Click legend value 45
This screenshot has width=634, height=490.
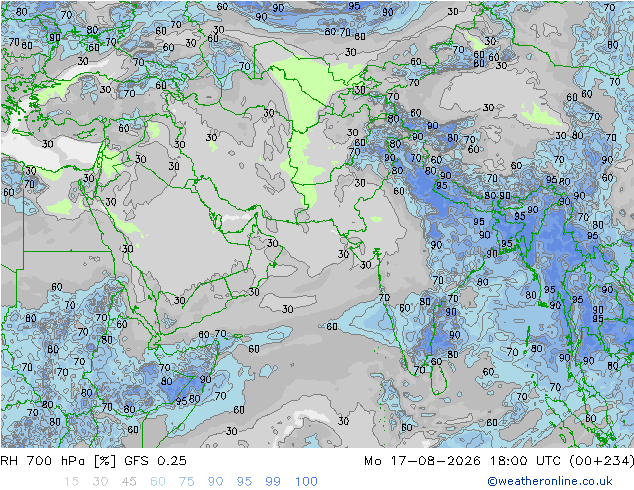pos(129,482)
